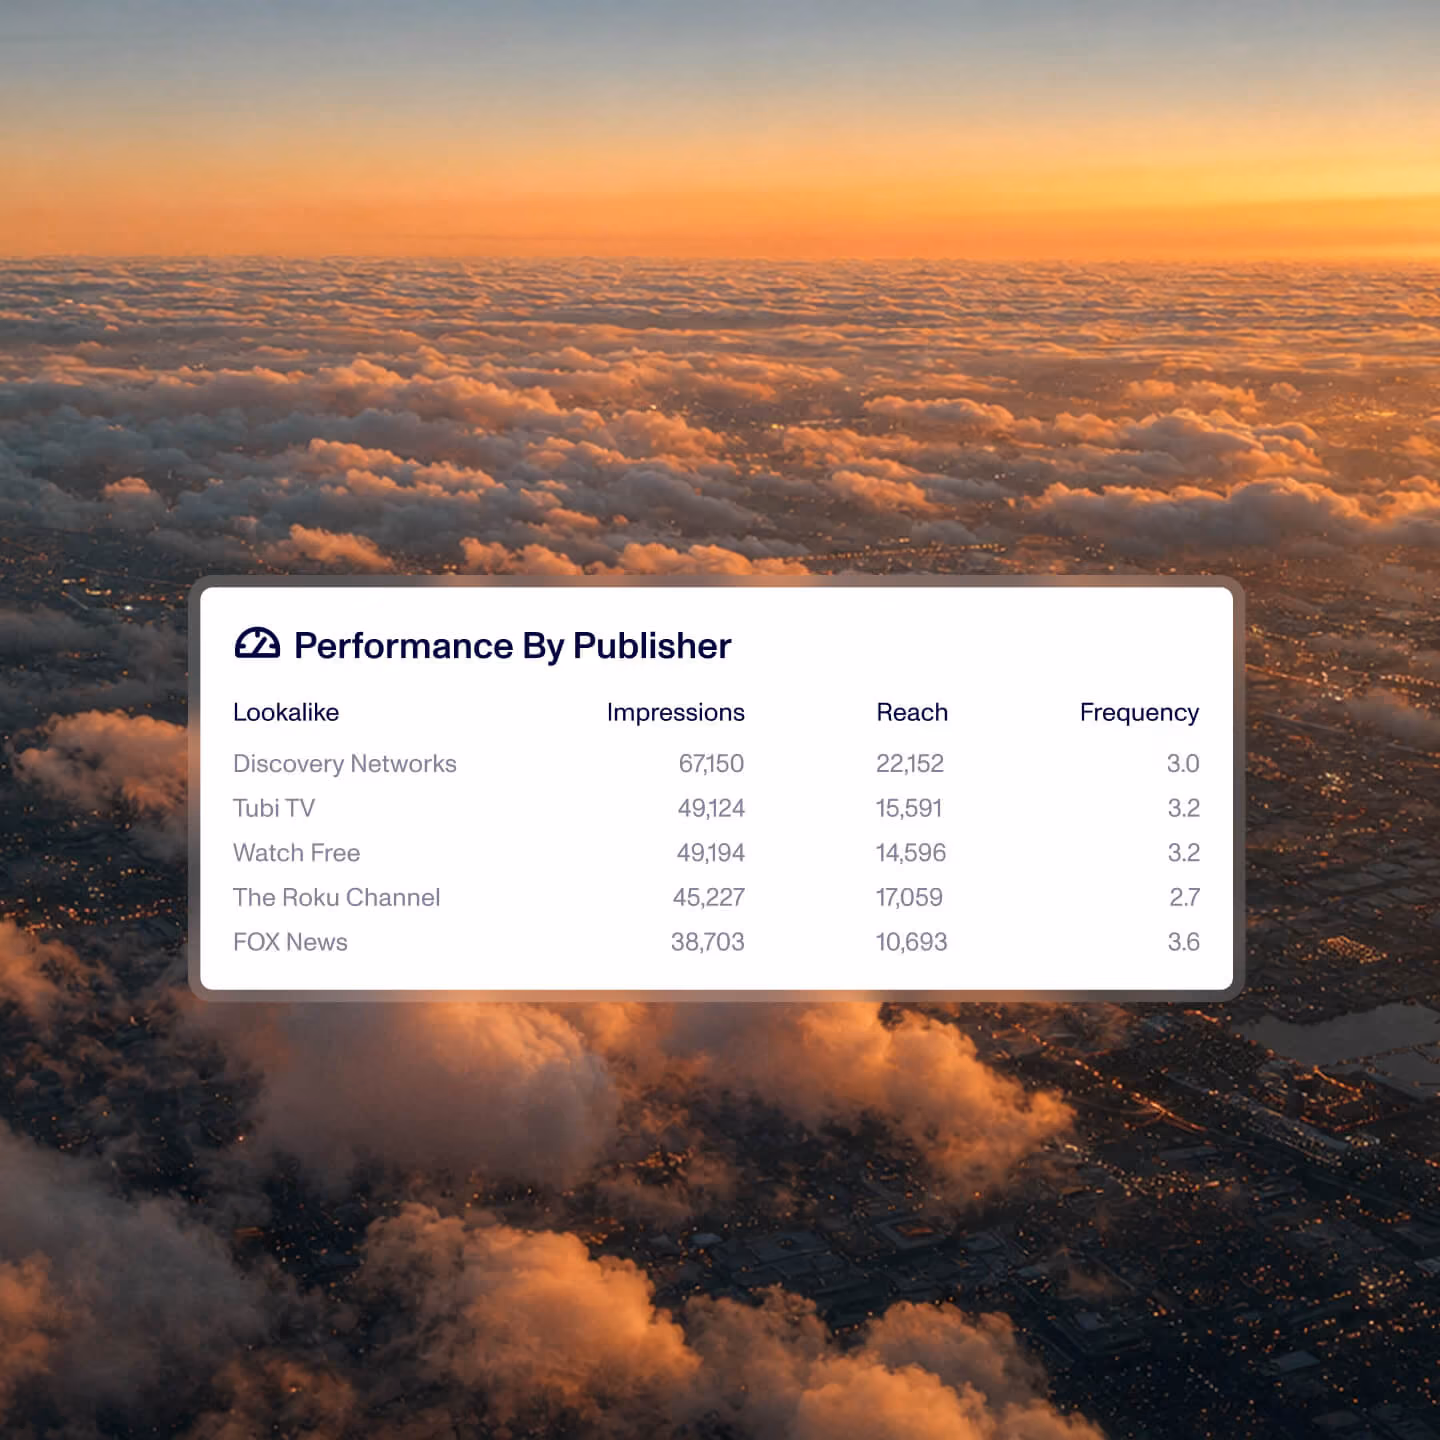Click the speedometer icon beside Performance By Publisher
Screen dimensions: 1440x1440
pyautogui.click(x=257, y=644)
